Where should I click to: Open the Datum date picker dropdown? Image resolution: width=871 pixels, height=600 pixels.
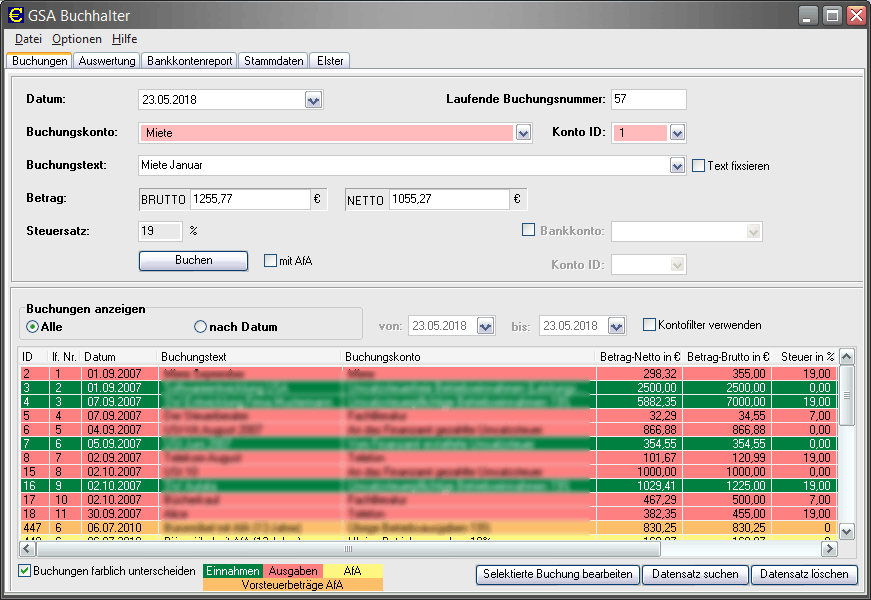(313, 100)
